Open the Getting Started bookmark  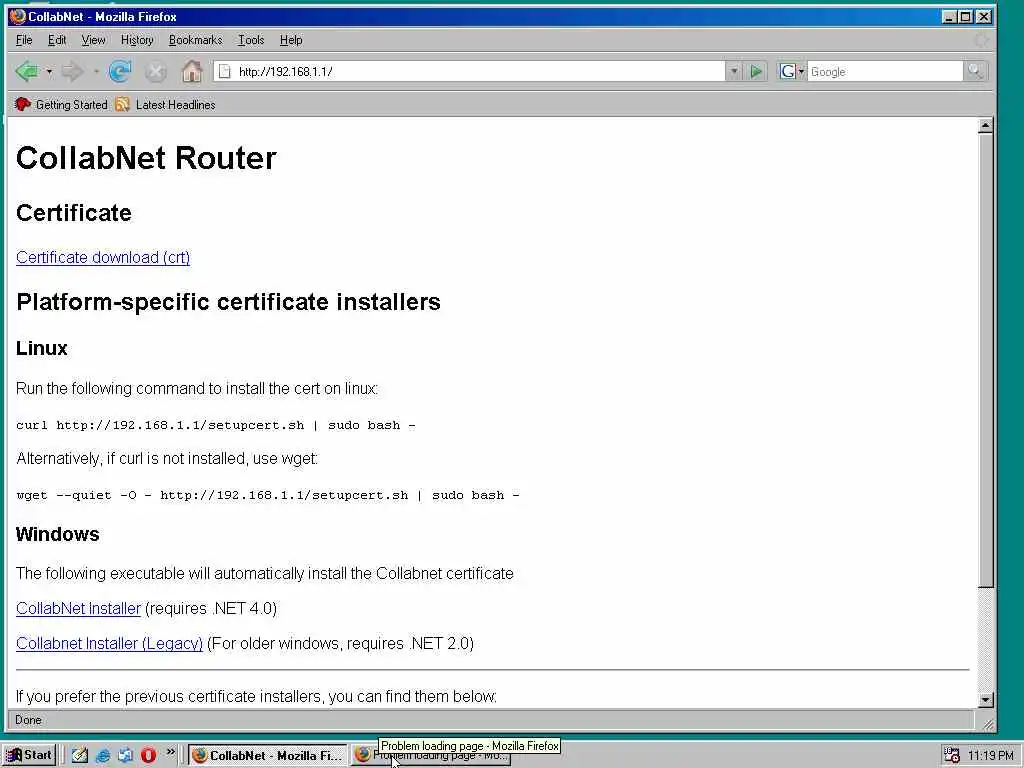[61, 104]
